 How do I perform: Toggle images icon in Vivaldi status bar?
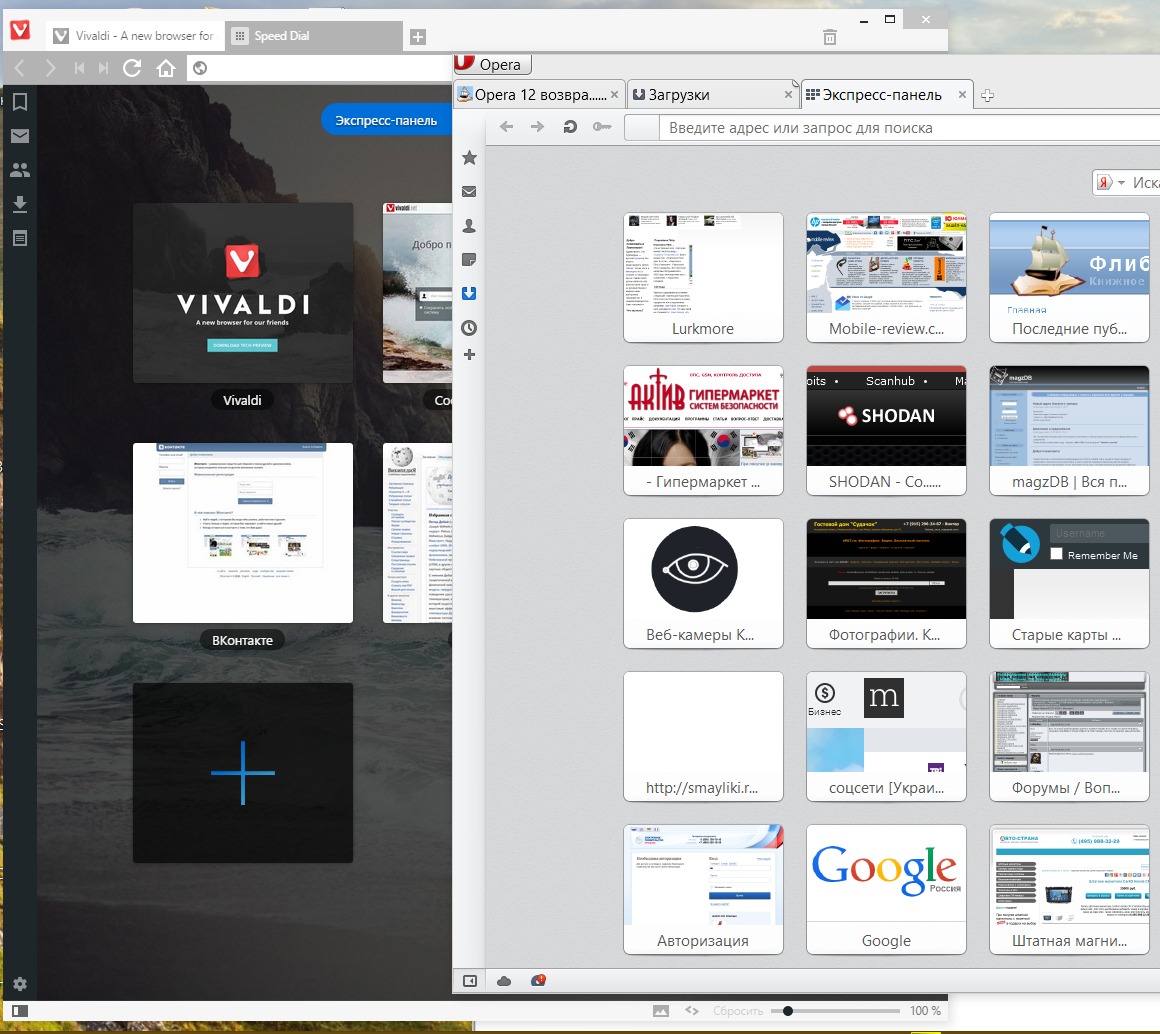point(661,1010)
